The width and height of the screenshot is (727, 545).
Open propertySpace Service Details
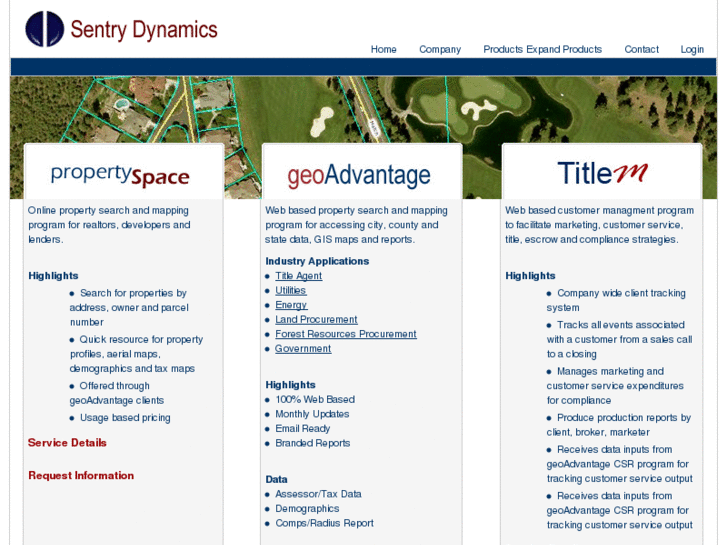point(67,442)
